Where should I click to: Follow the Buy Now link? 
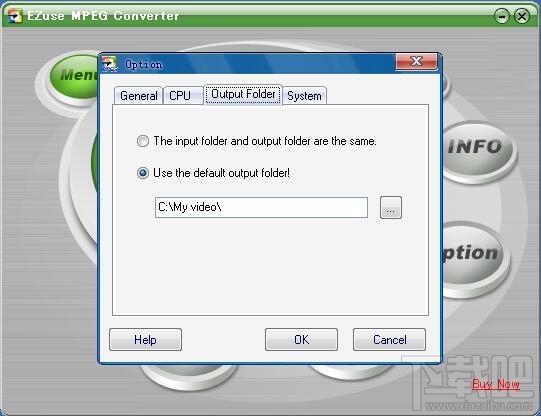[495, 384]
